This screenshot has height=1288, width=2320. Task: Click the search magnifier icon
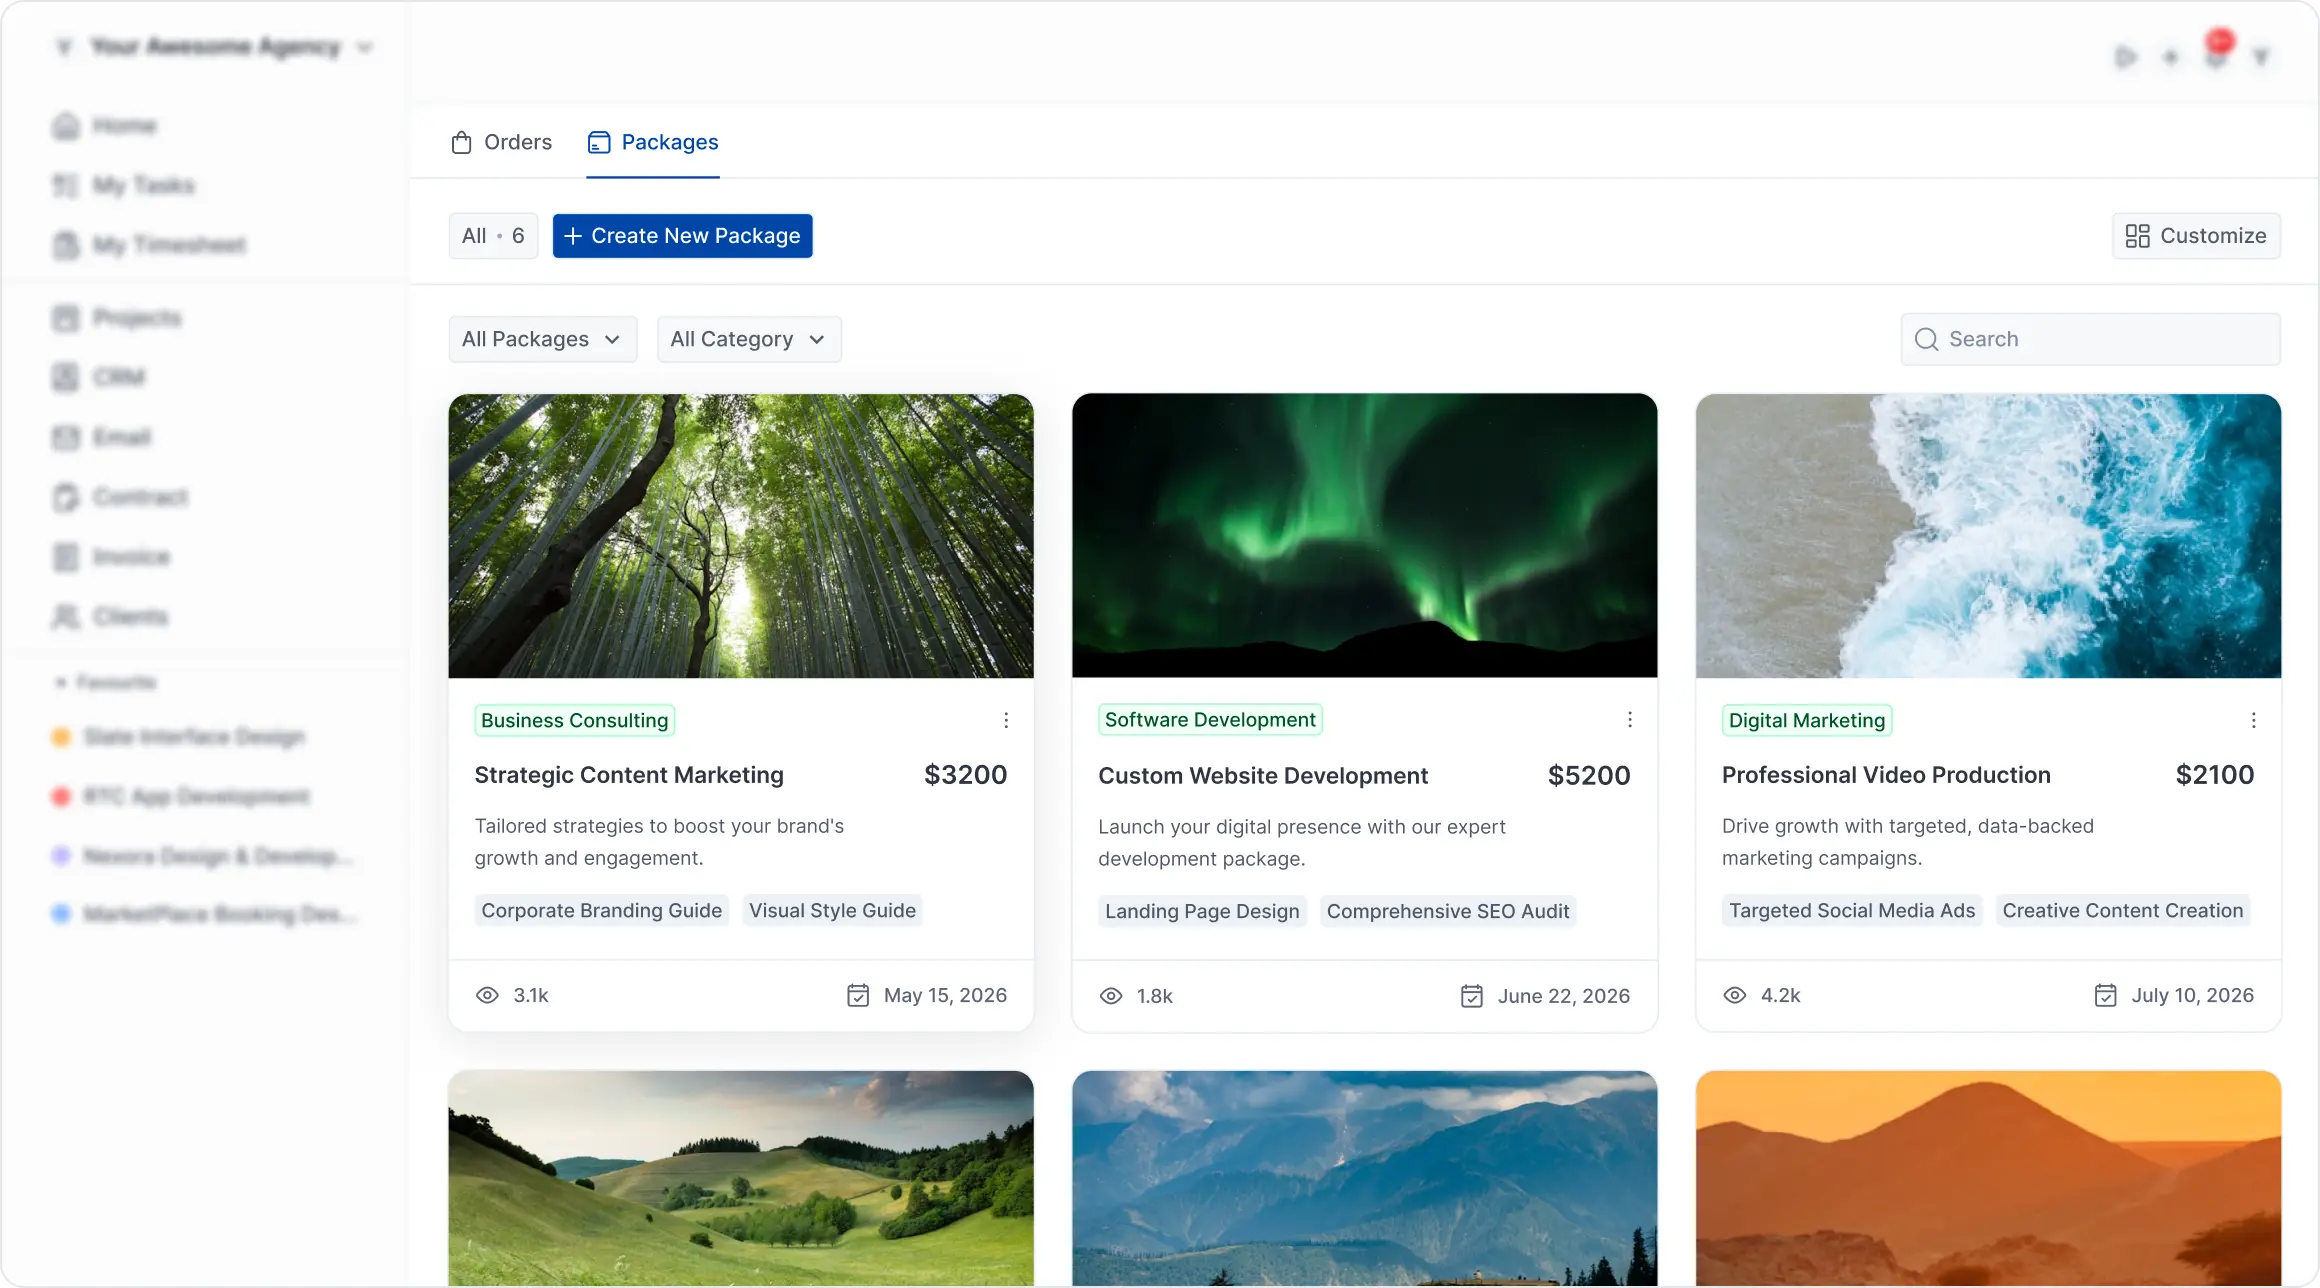tap(1926, 339)
